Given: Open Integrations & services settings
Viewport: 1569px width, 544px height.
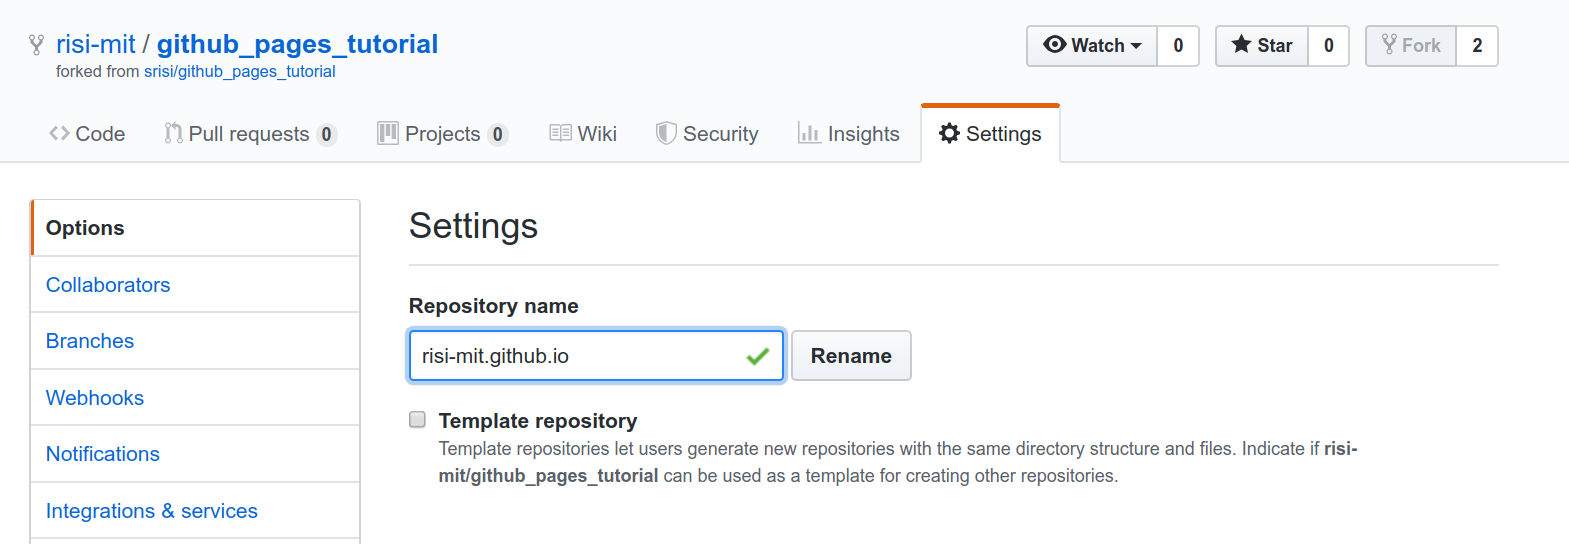Looking at the screenshot, I should (195, 511).
